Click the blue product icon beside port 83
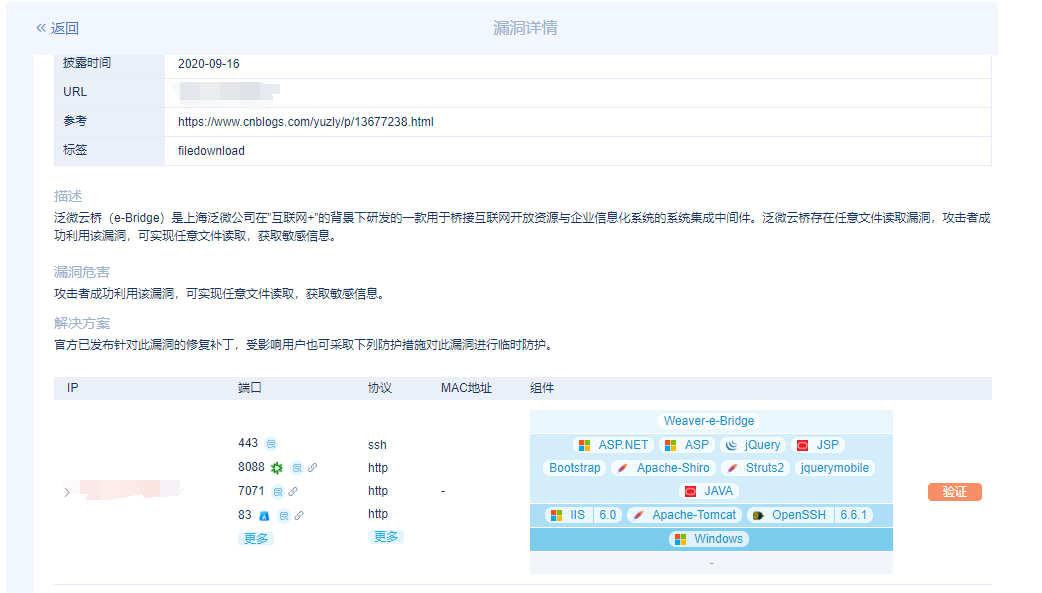The width and height of the screenshot is (1042, 593). (x=264, y=516)
